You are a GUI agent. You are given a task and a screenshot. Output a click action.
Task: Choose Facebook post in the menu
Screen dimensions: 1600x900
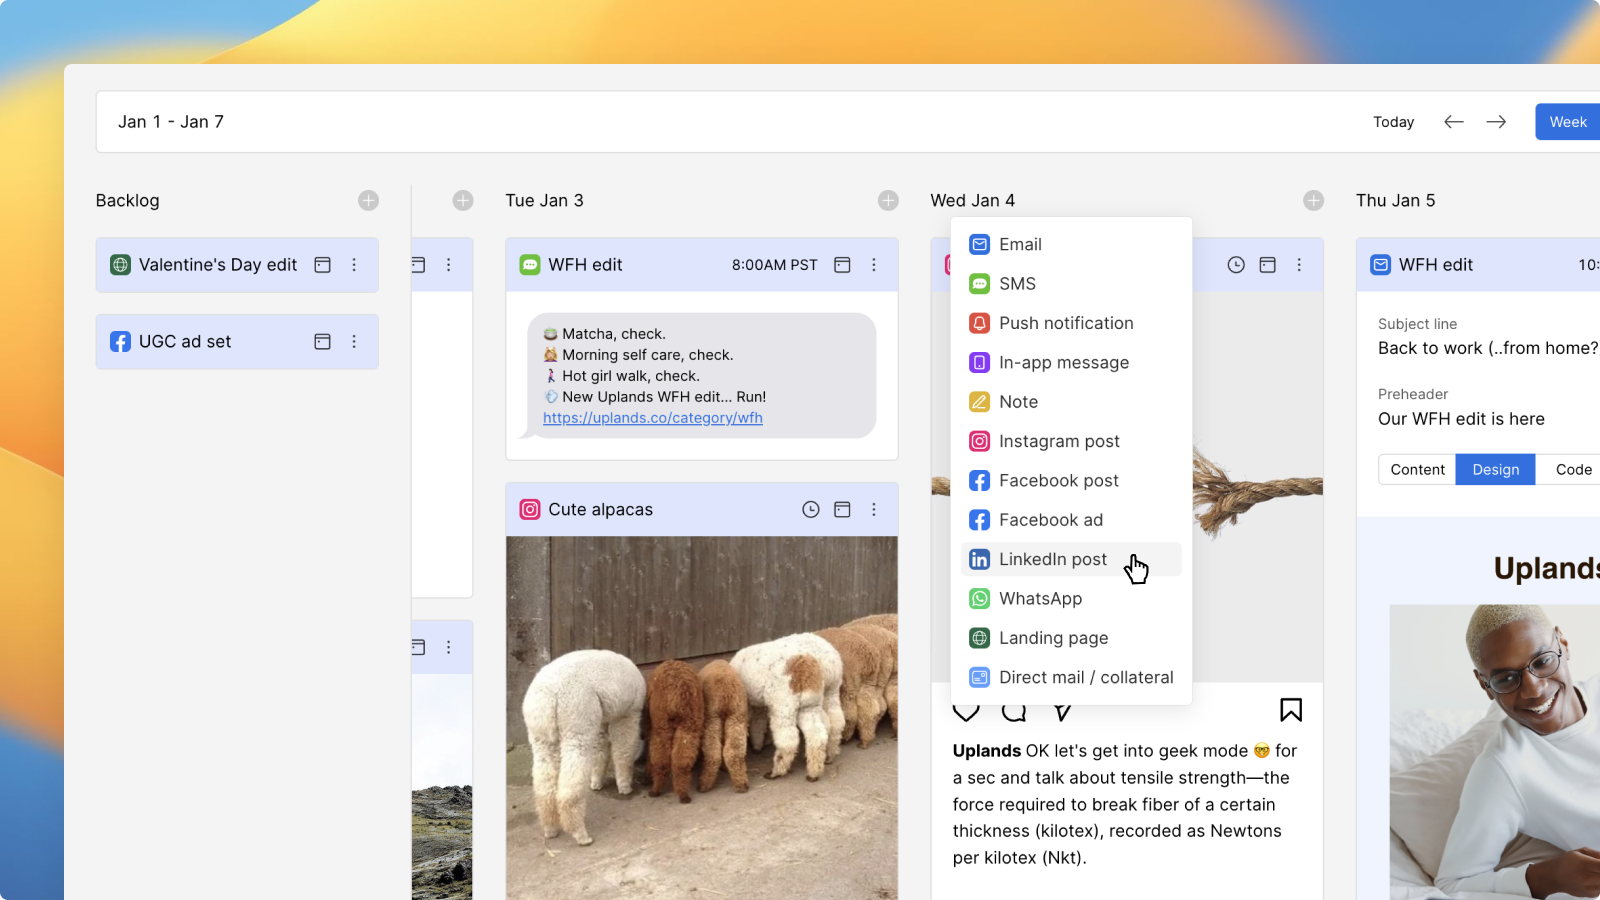1071,481
